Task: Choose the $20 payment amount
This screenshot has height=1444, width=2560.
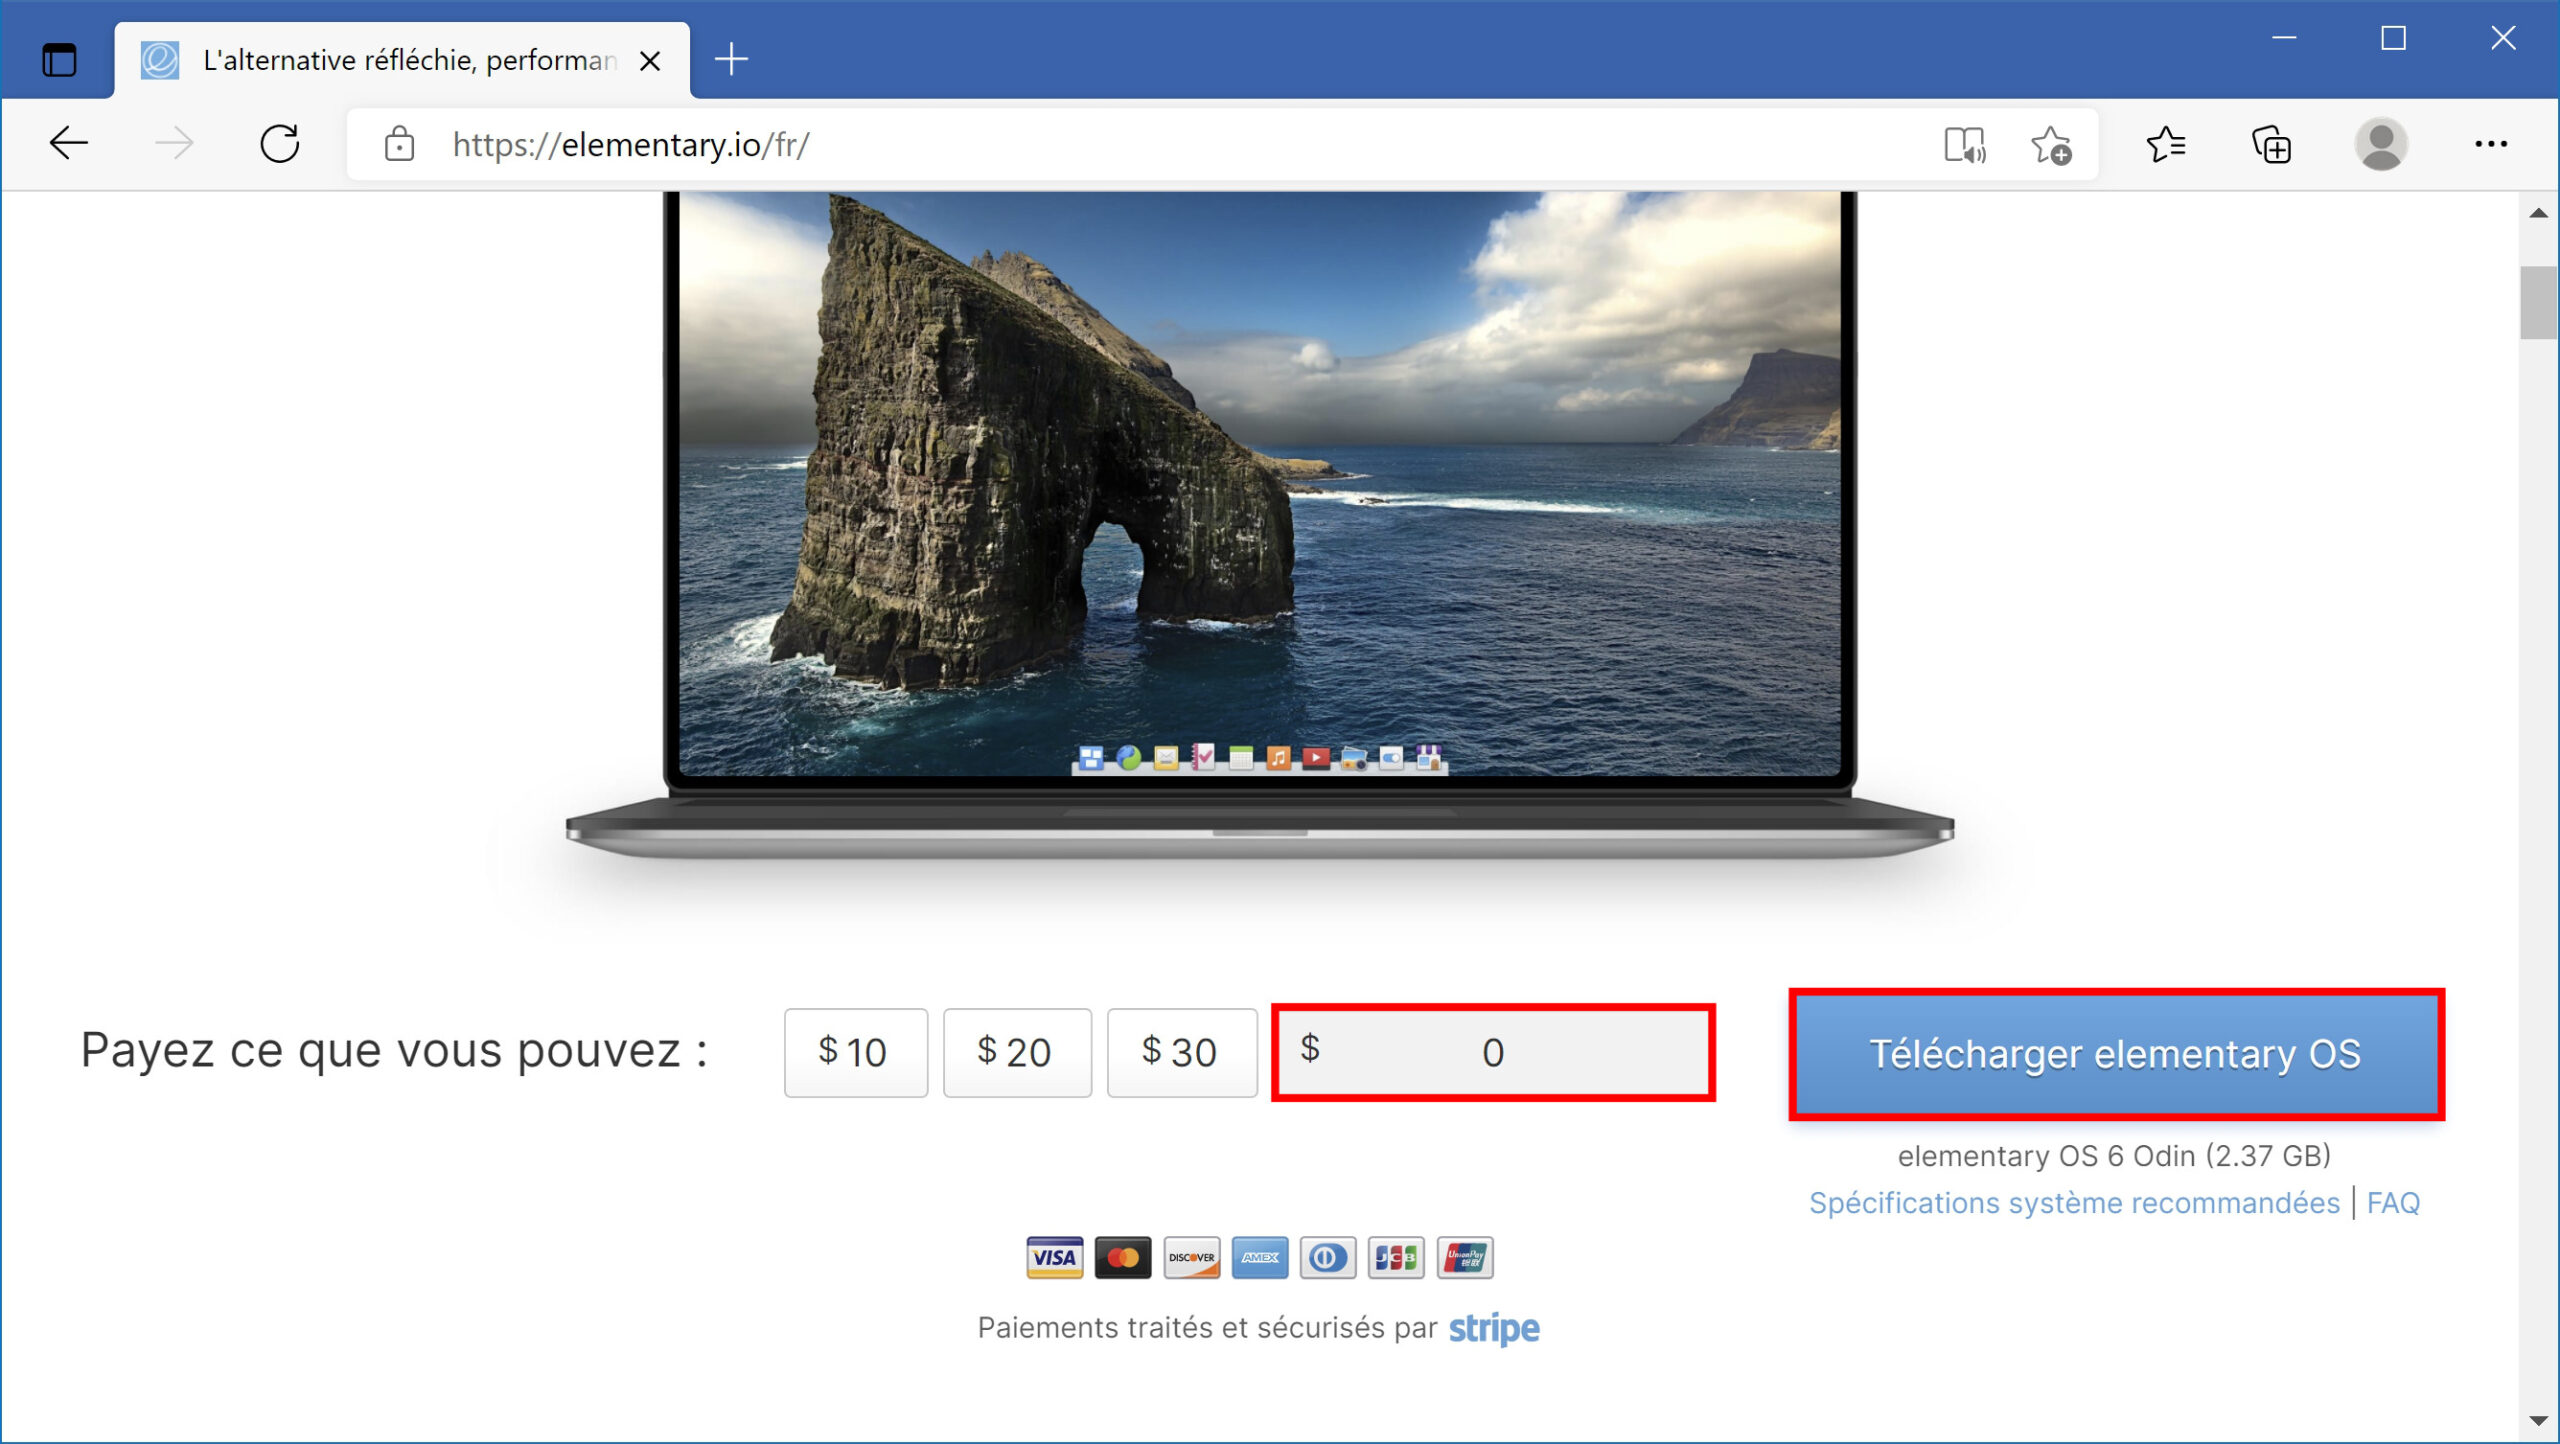Action: coord(1017,1052)
